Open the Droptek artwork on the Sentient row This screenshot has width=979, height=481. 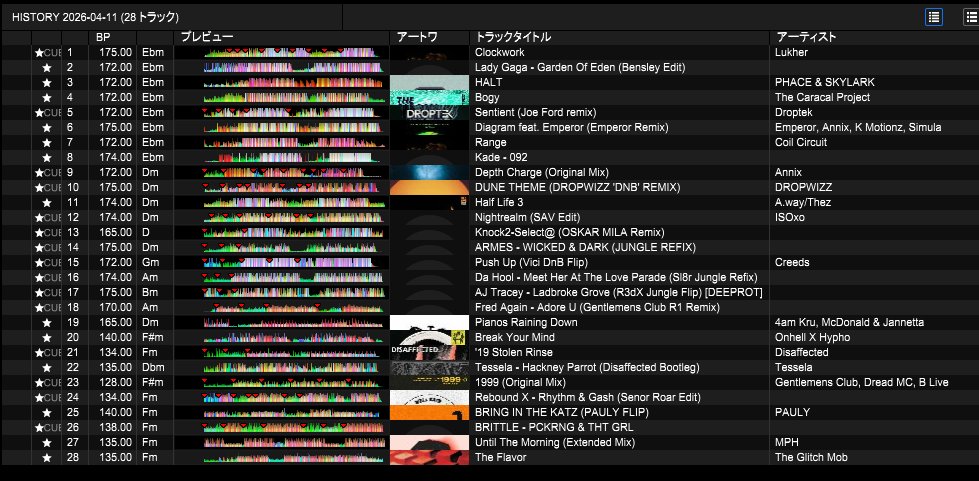[430, 112]
